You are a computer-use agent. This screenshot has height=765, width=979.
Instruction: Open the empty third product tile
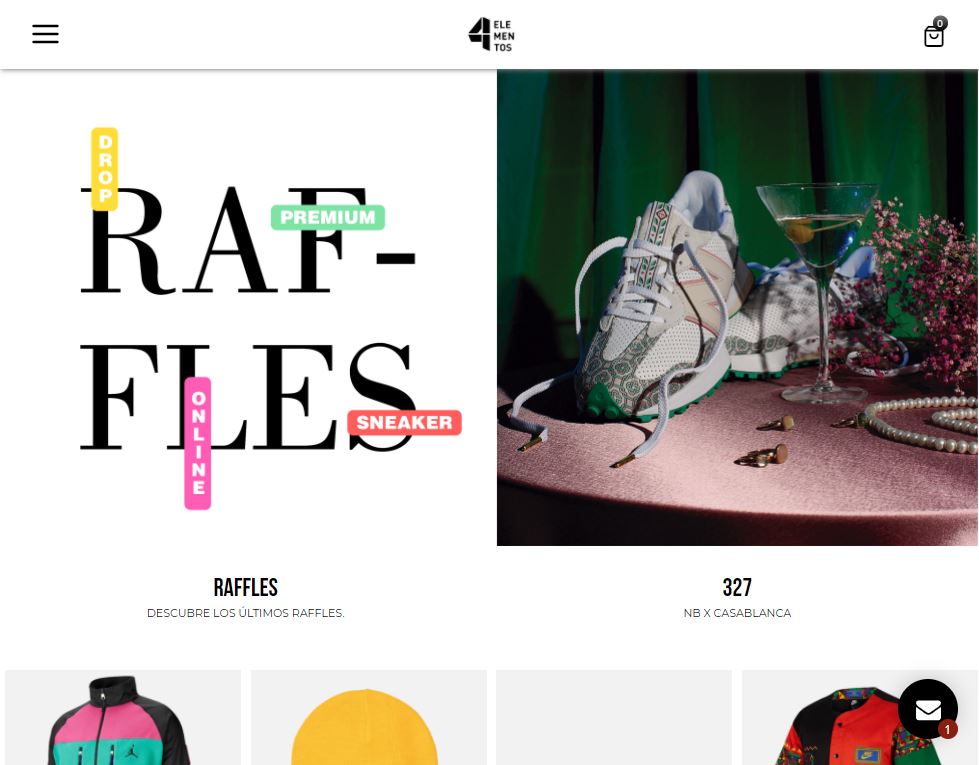tap(614, 718)
